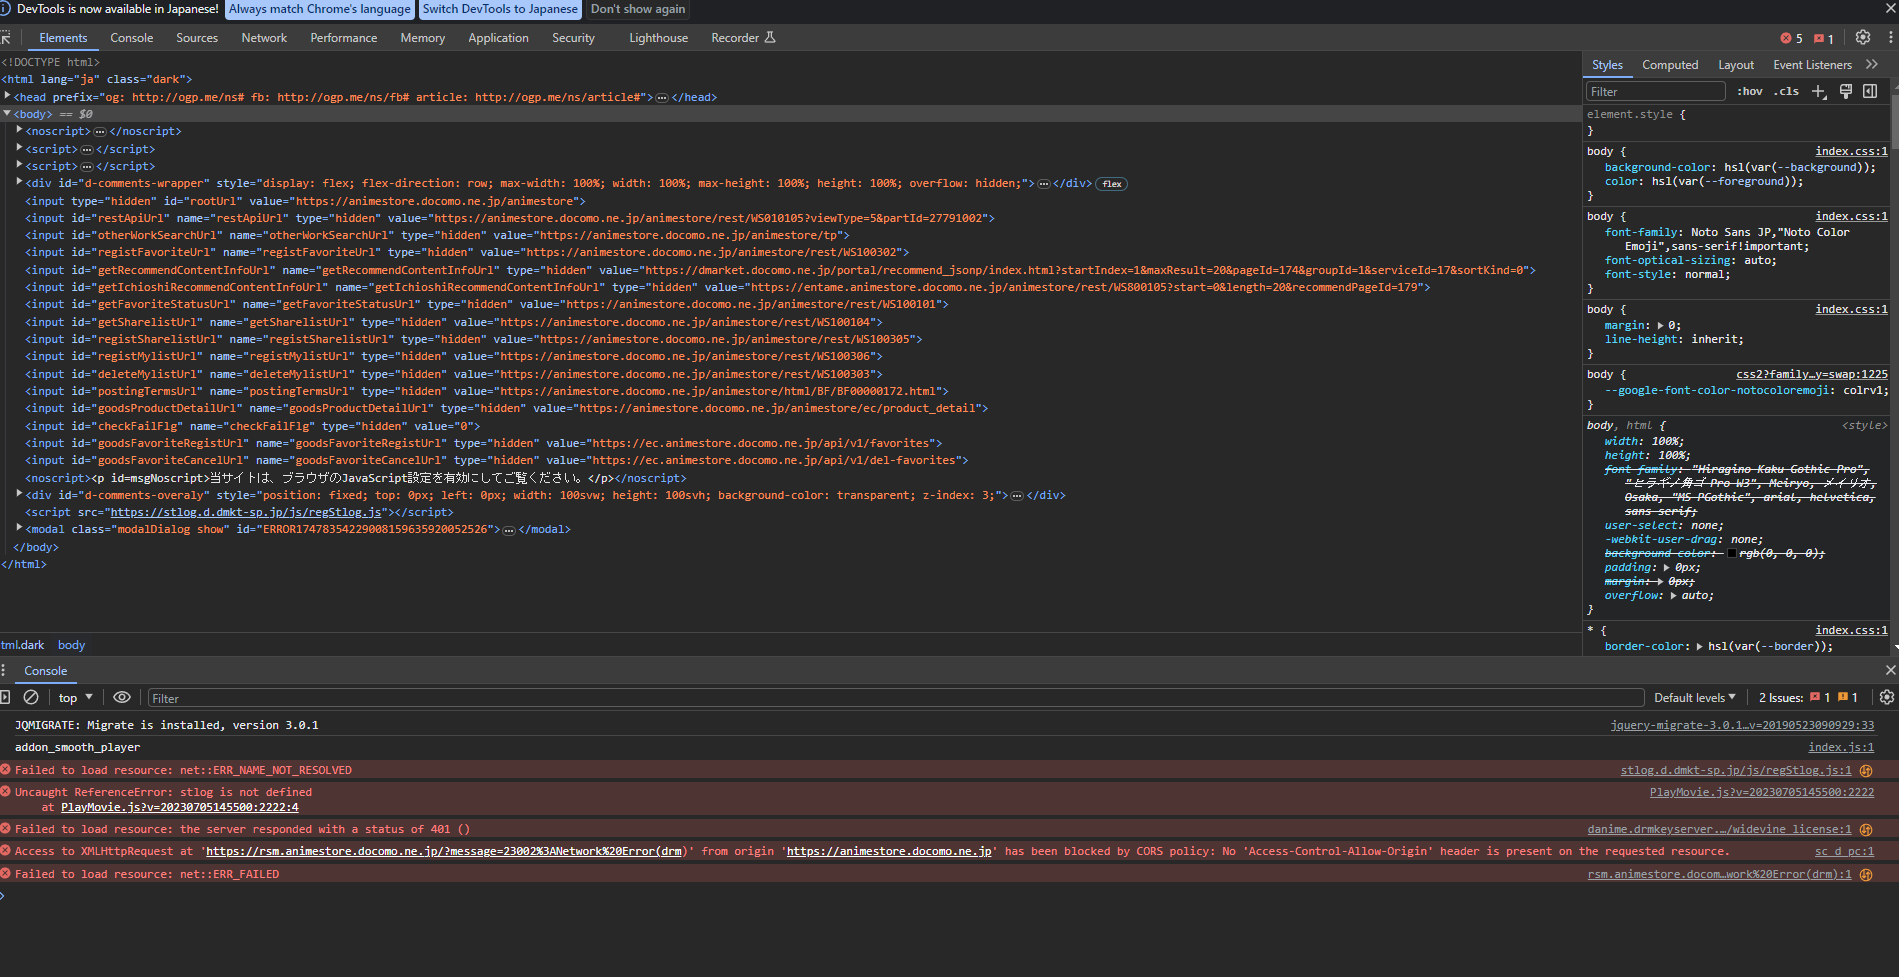Image resolution: width=1899 pixels, height=977 pixels.
Task: Expand the d-comments-overaly div node
Action: 20,494
